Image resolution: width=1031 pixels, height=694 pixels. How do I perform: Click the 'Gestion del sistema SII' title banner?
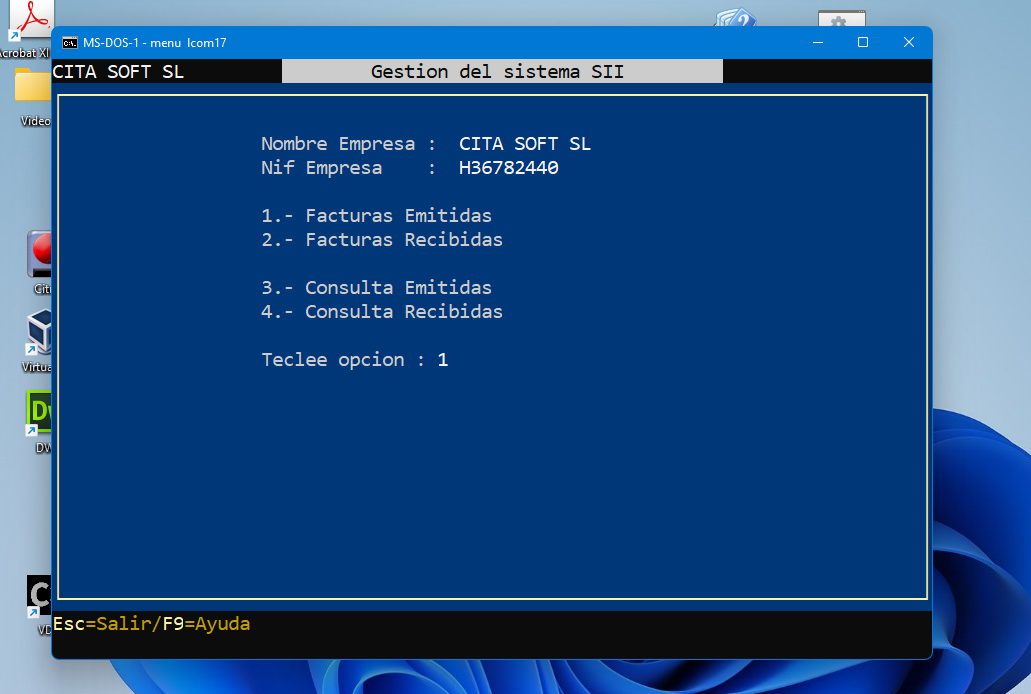(502, 71)
